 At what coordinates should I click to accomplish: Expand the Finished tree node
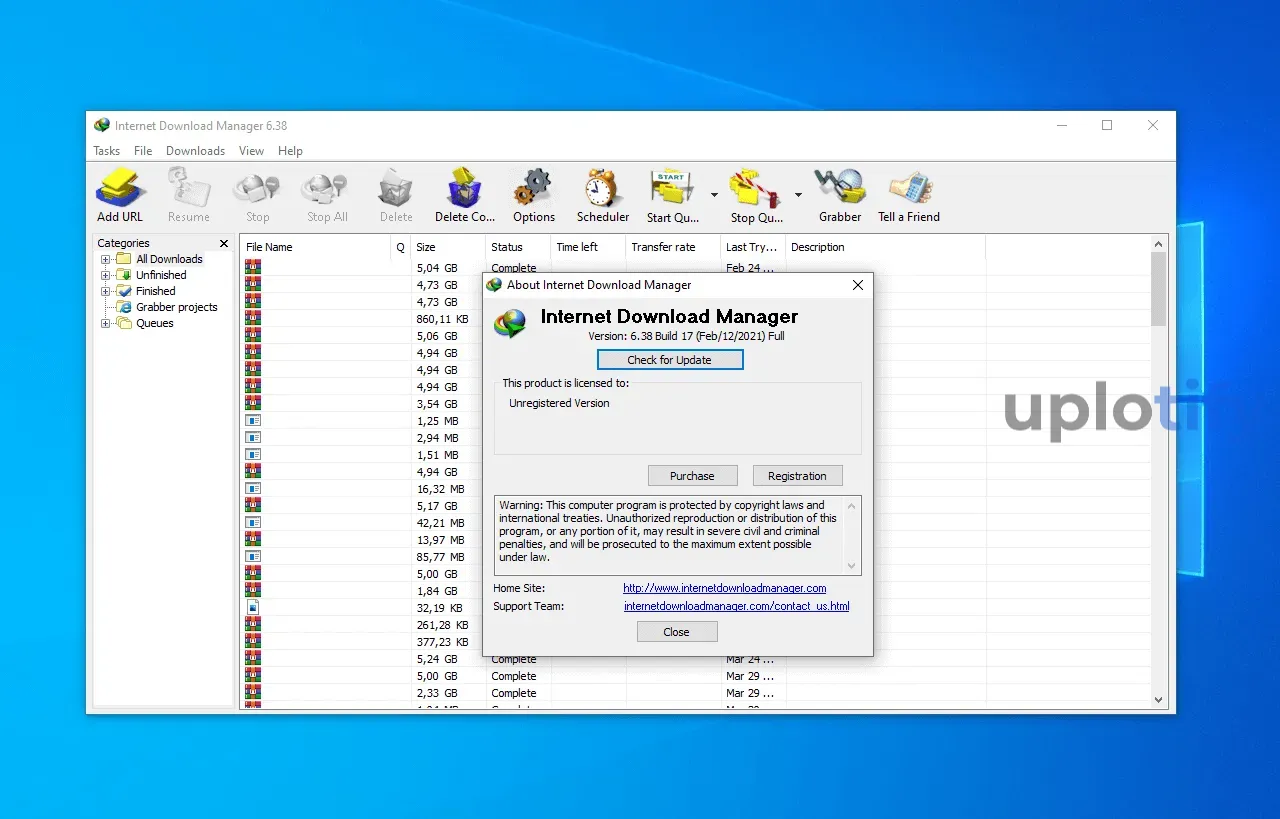105,291
